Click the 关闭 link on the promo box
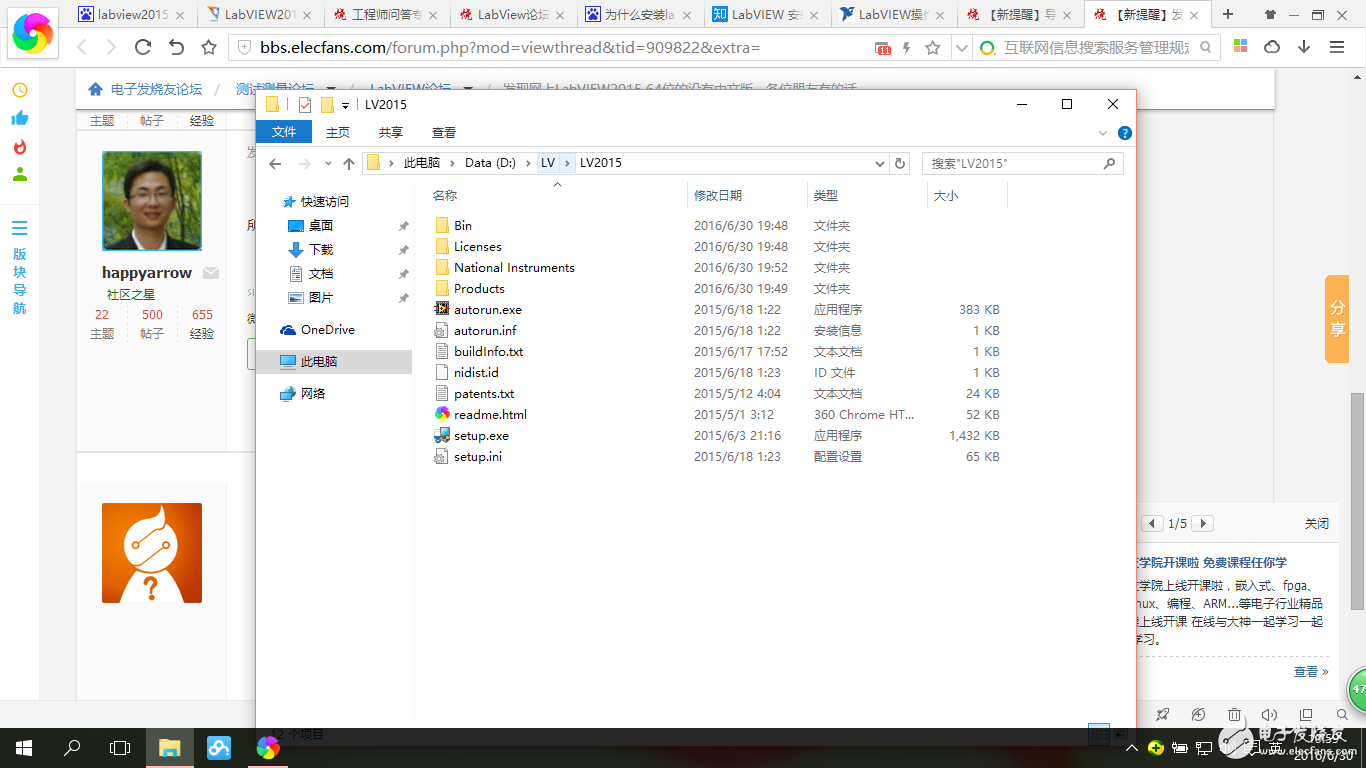The height and width of the screenshot is (768, 1366). tap(1317, 524)
